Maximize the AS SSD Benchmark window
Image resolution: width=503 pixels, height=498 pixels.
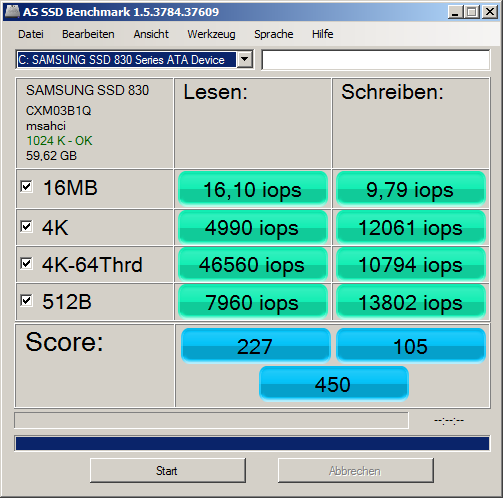(x=472, y=12)
